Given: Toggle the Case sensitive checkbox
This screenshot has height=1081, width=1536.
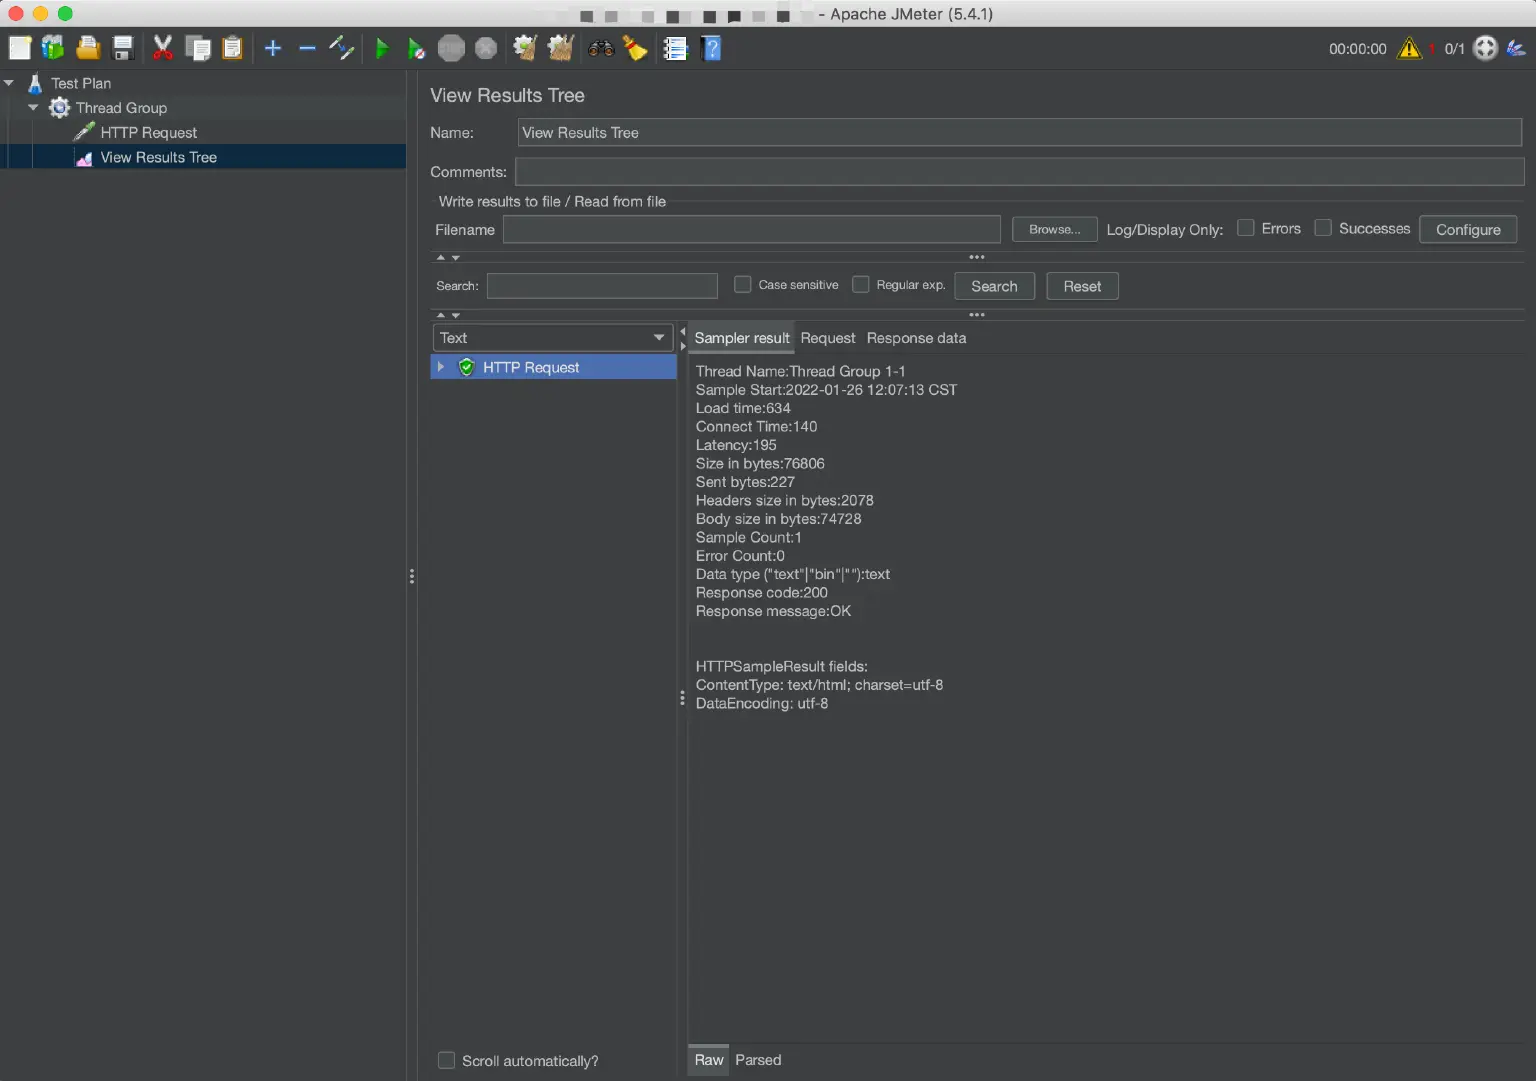Looking at the screenshot, I should coord(743,285).
